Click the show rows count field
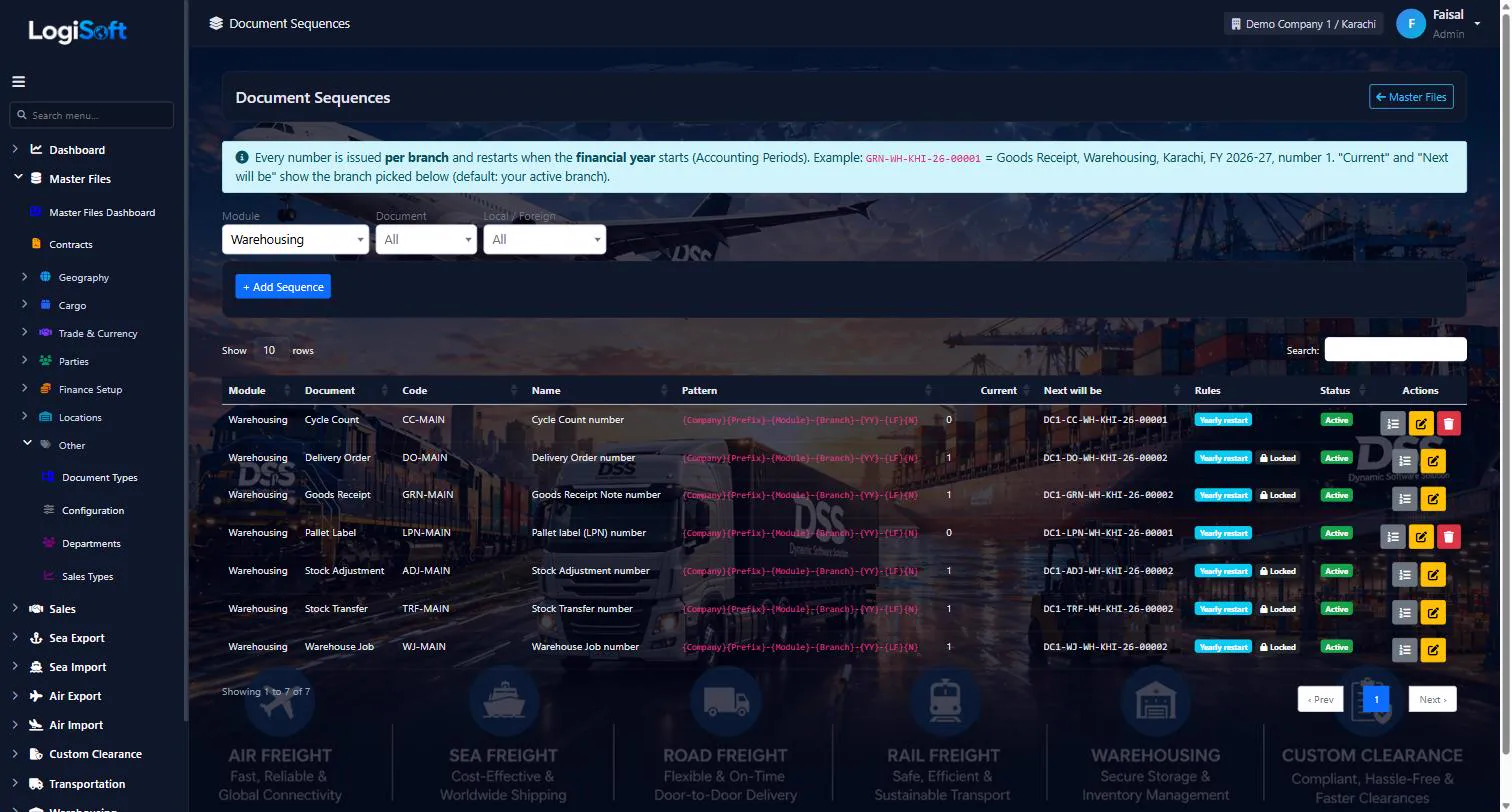 (269, 350)
